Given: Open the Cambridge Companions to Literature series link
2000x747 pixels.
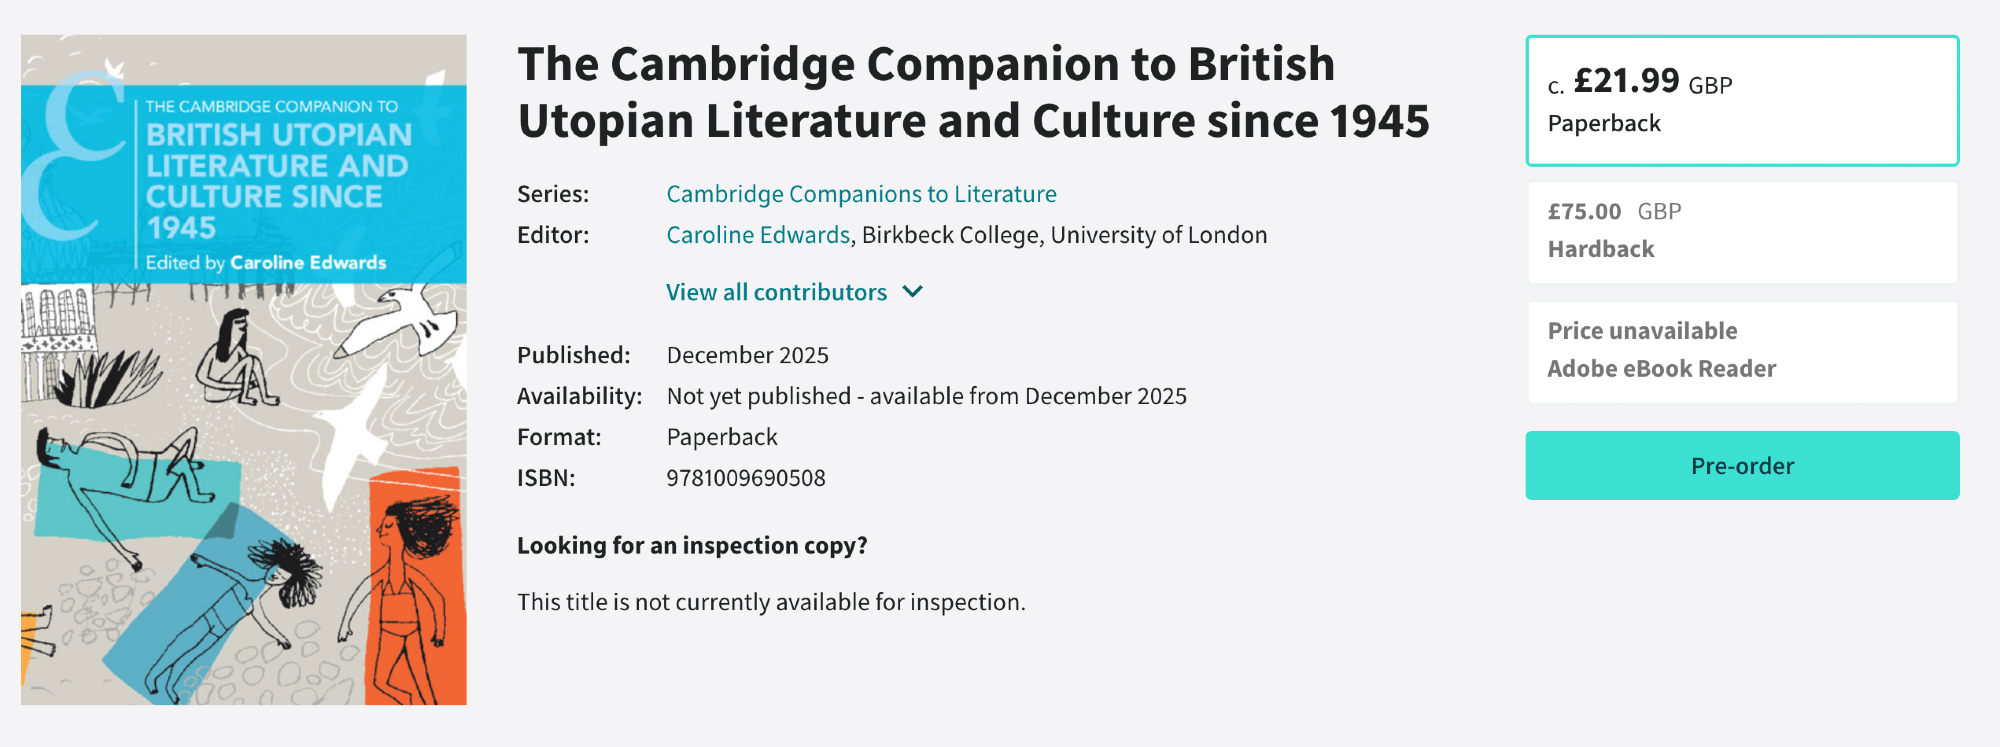Looking at the screenshot, I should pyautogui.click(x=861, y=194).
